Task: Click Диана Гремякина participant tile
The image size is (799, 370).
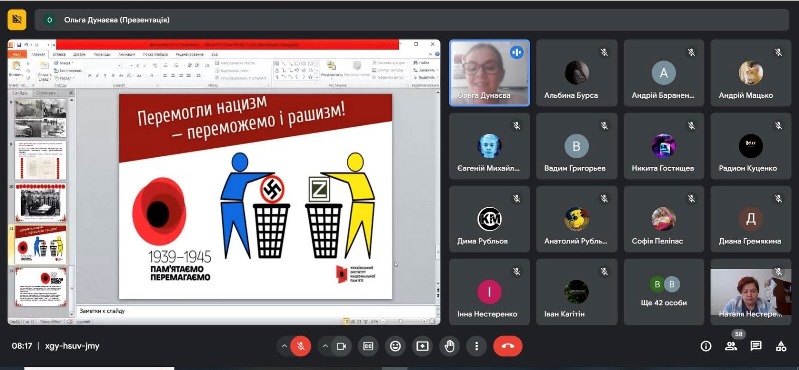Action: click(x=751, y=219)
